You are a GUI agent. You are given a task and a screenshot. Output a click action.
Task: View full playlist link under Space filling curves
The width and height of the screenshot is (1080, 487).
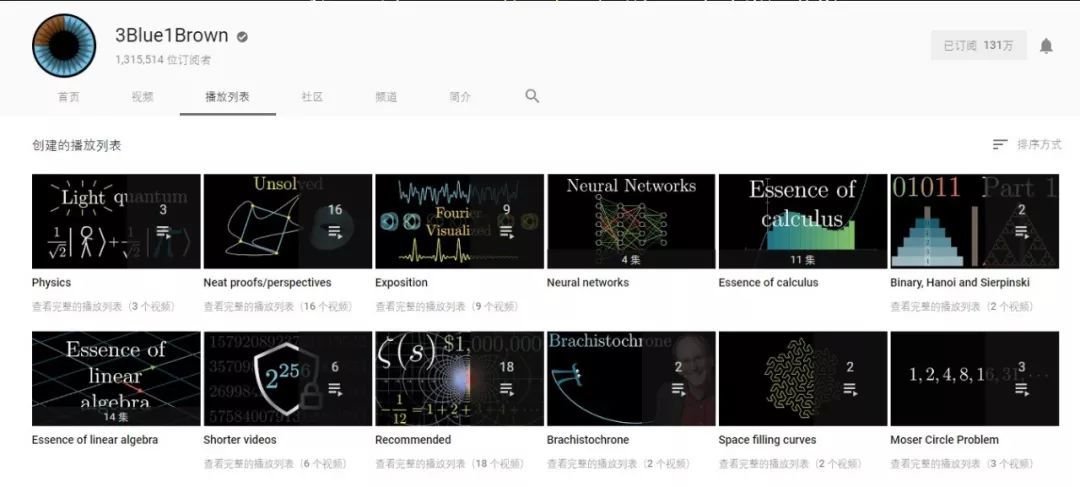790,464
